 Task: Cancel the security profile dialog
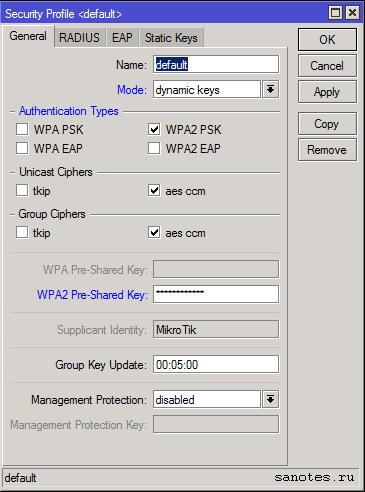pyautogui.click(x=327, y=66)
